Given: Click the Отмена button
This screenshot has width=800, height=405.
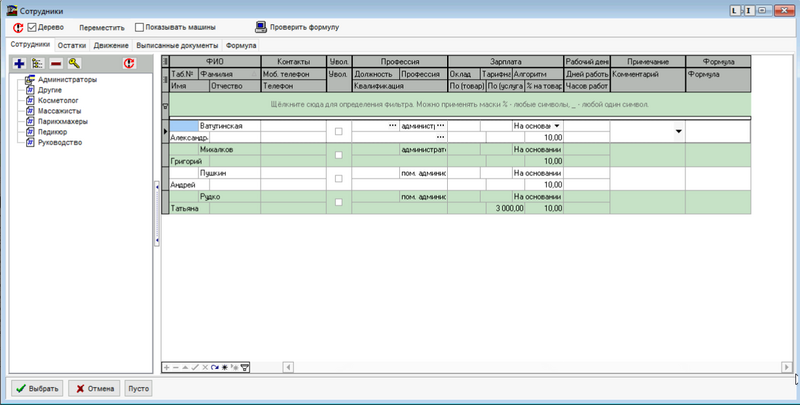Looking at the screenshot, I should (95, 388).
